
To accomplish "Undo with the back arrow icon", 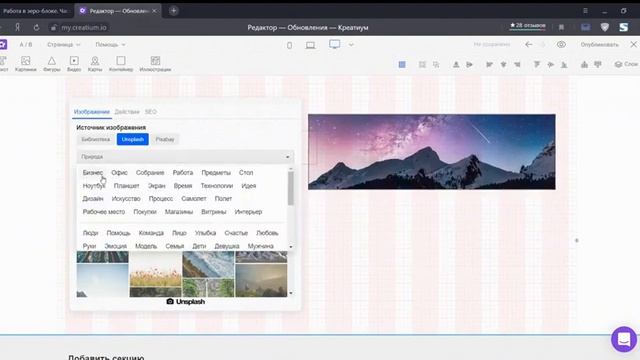I will (x=529, y=44).
